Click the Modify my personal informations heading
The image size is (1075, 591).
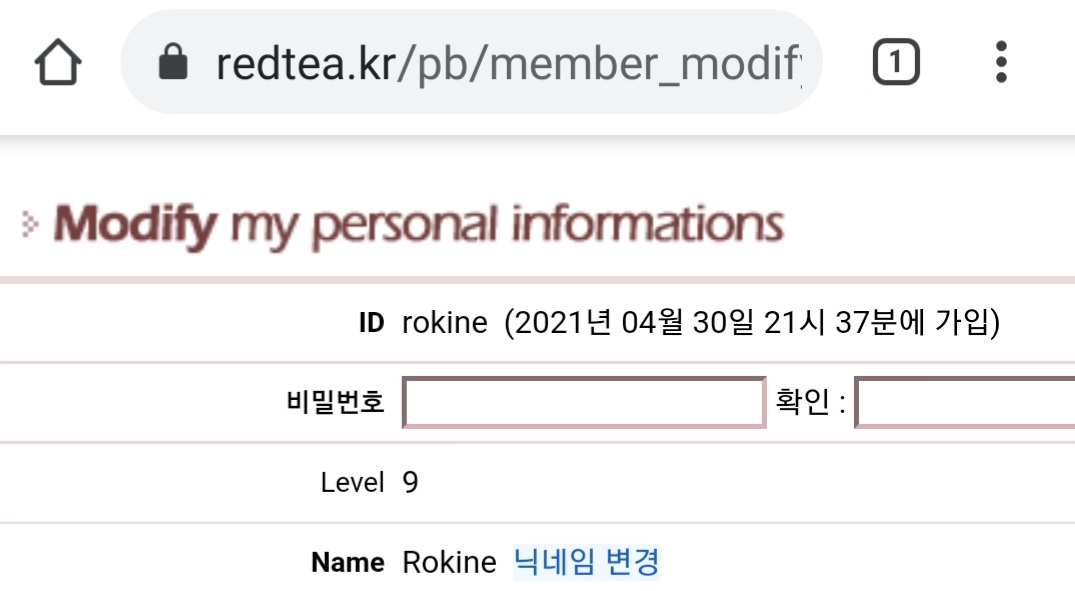(x=418, y=225)
